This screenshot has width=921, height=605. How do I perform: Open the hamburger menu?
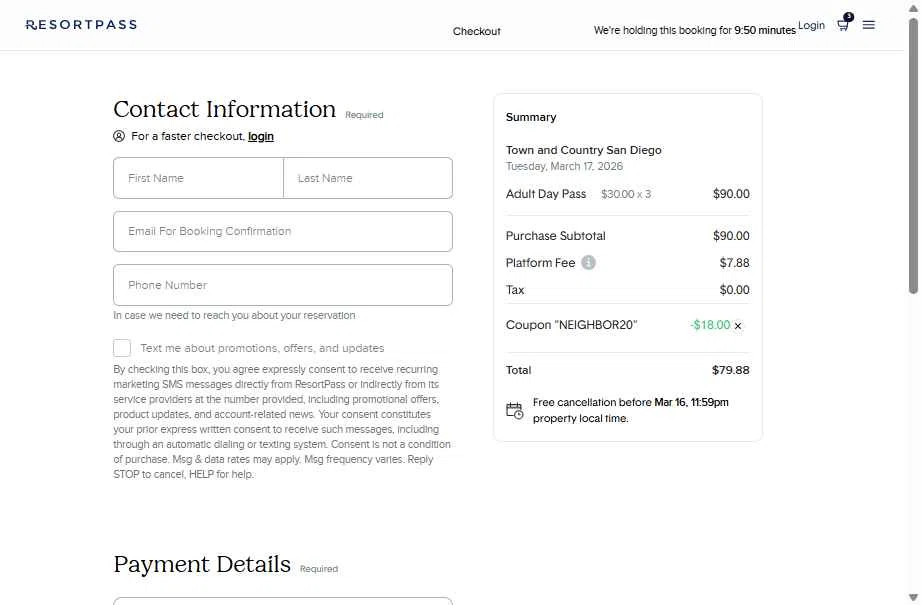coord(868,25)
